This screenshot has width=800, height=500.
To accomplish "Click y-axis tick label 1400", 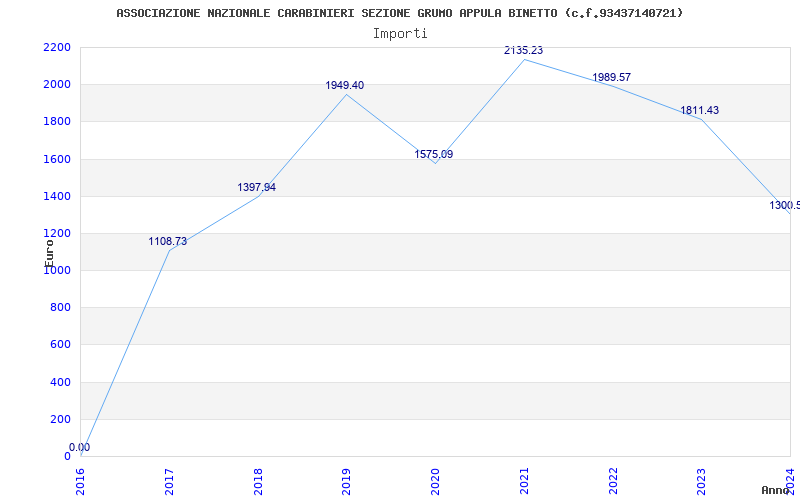I will [x=57, y=196].
